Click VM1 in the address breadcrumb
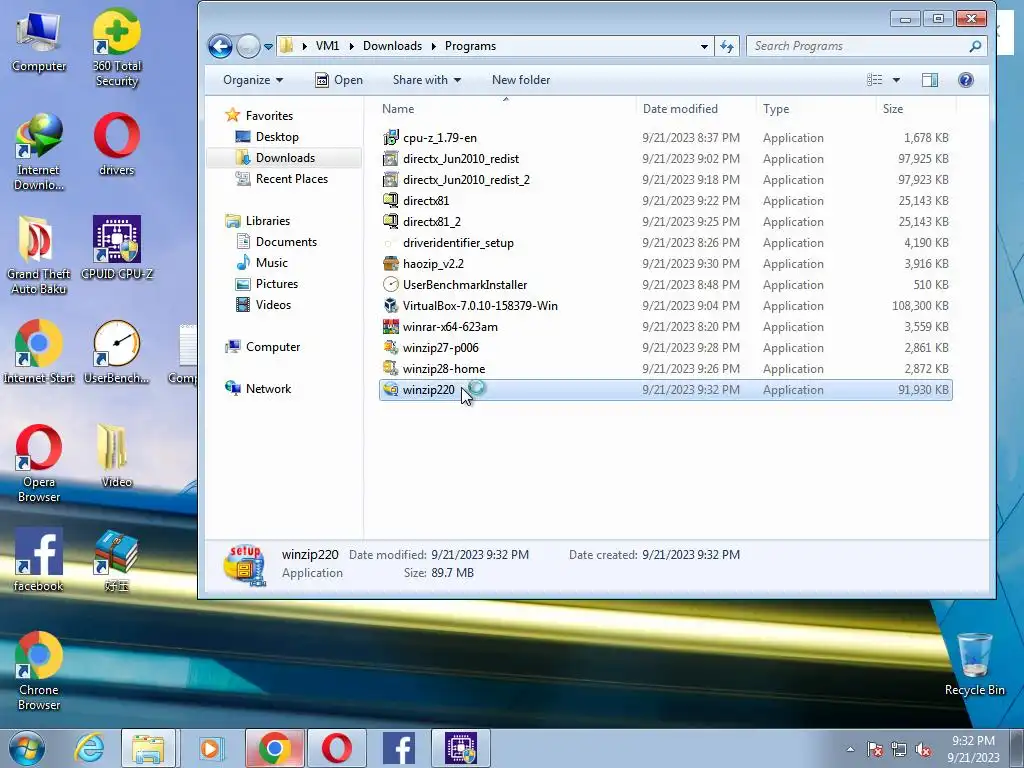 pyautogui.click(x=327, y=46)
